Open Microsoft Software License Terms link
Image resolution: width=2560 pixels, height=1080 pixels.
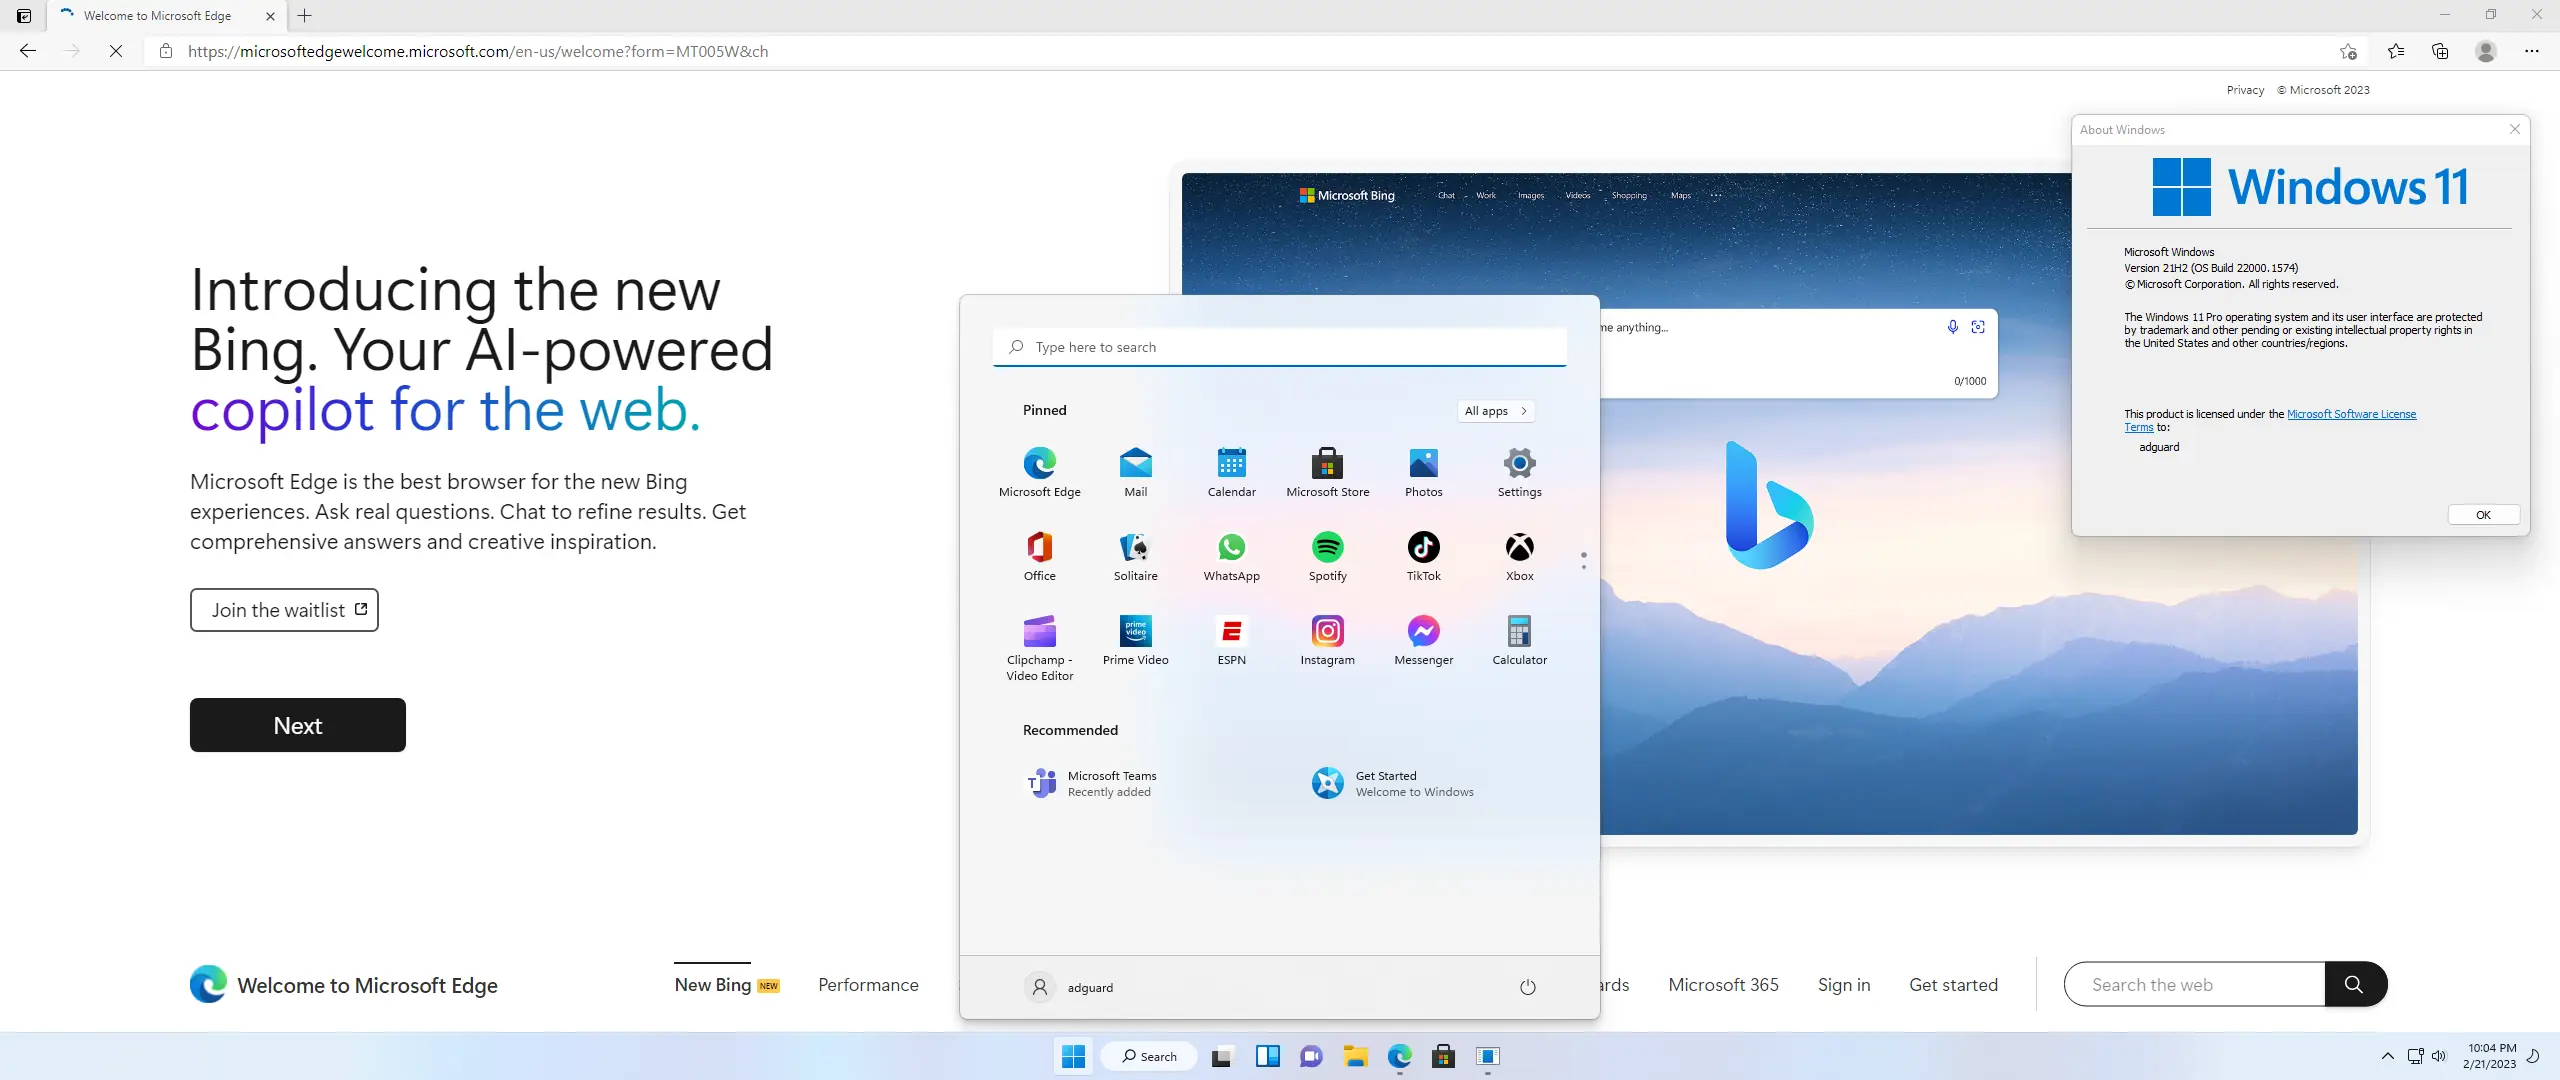[2350, 414]
